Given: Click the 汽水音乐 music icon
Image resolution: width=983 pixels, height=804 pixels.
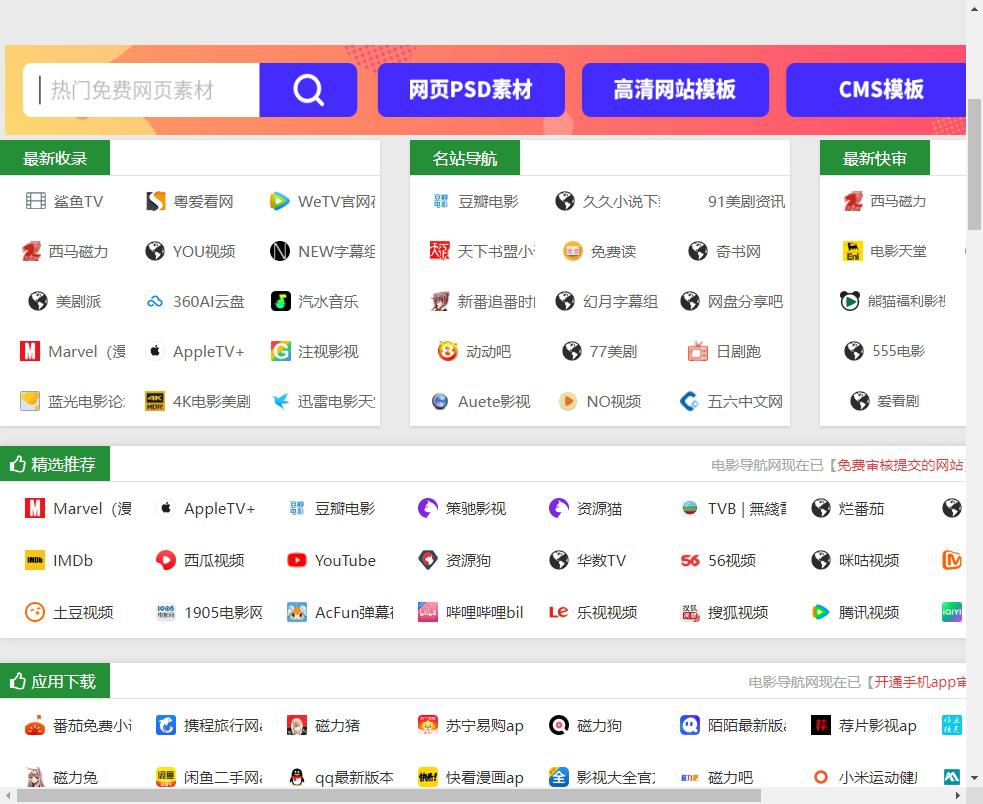Looking at the screenshot, I should tap(280, 301).
